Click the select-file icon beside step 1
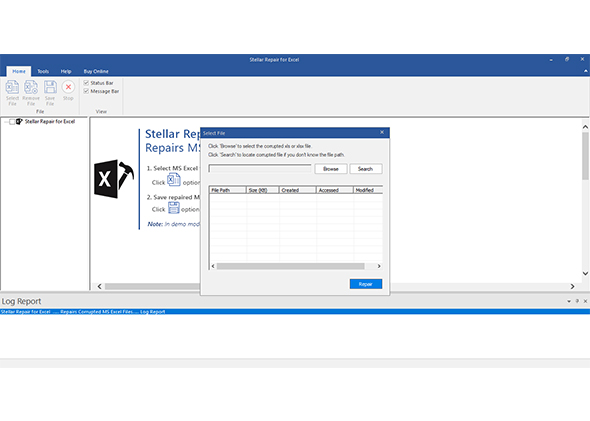This screenshot has width=590, height=421. [174, 179]
